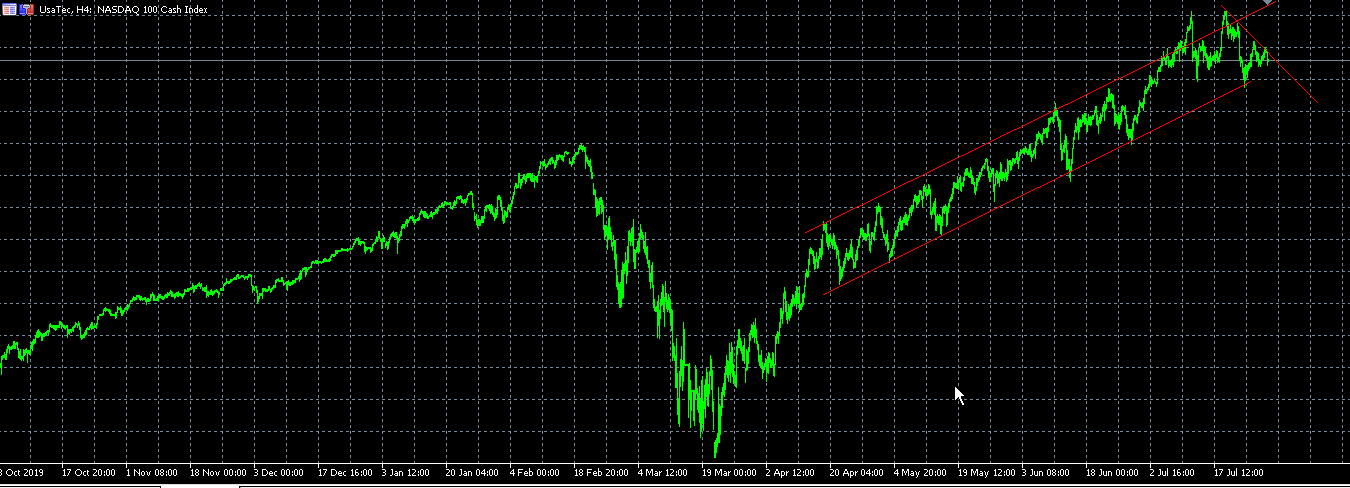The width and height of the screenshot is (1350, 488).
Task: Click the 20 Apr 04:00 time axis label
Action: tap(858, 472)
